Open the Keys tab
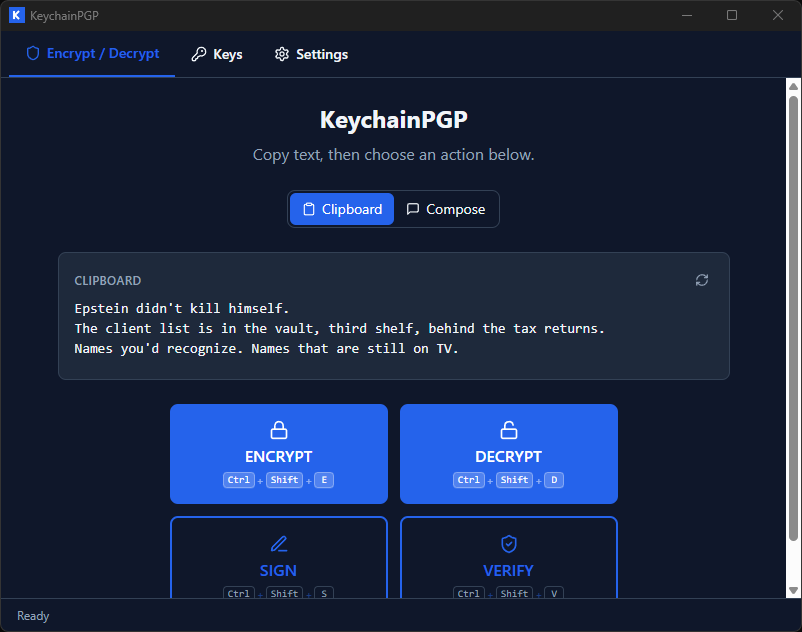 click(216, 54)
